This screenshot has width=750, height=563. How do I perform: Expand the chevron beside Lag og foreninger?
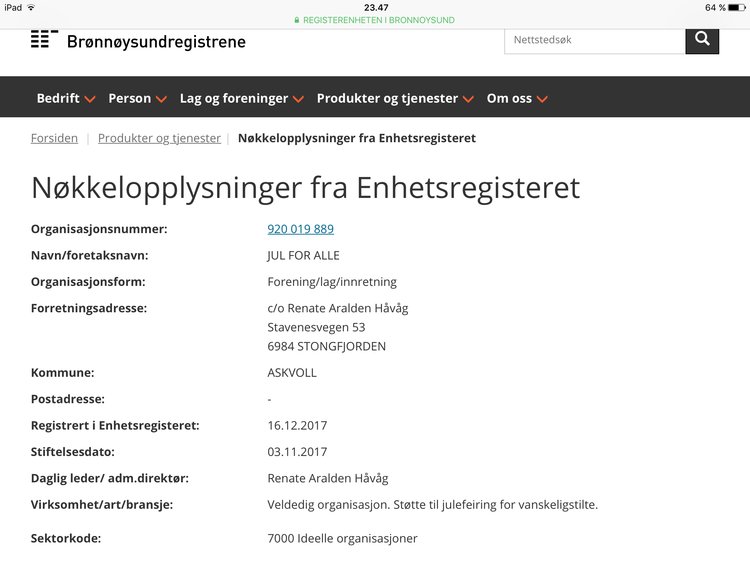coord(298,99)
